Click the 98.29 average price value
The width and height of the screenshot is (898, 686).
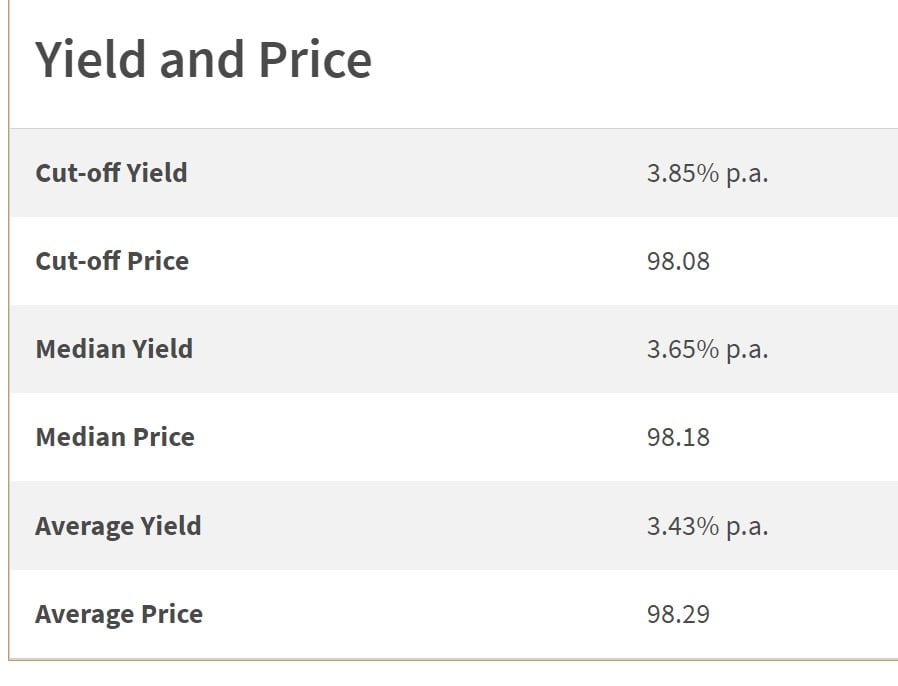678,614
